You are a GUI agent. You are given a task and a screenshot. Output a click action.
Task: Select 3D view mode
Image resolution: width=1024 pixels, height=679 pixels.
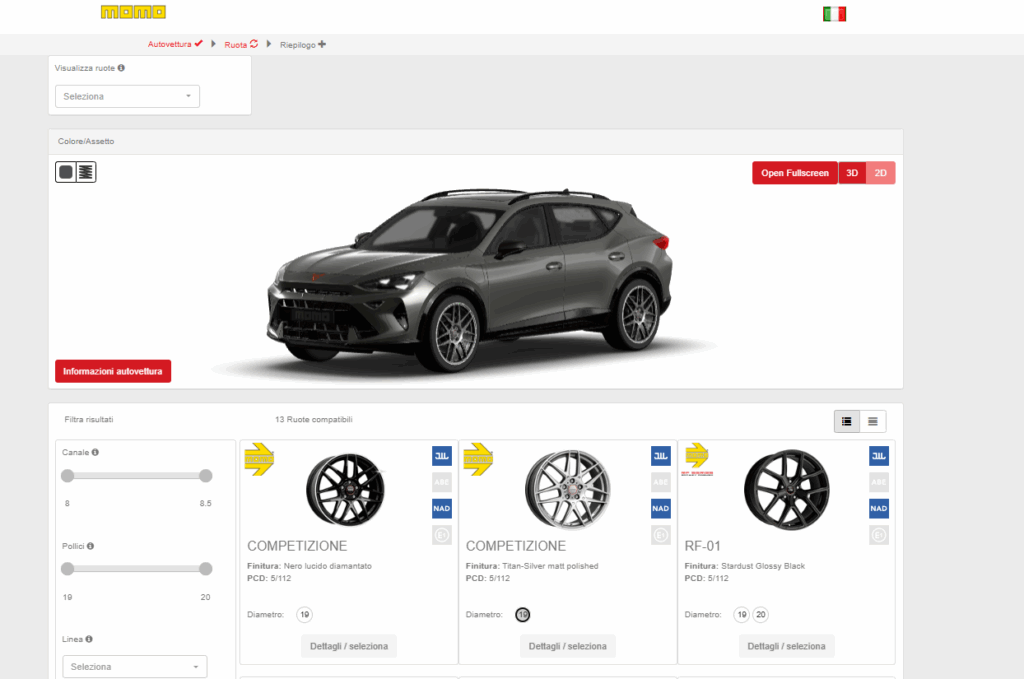pos(852,173)
